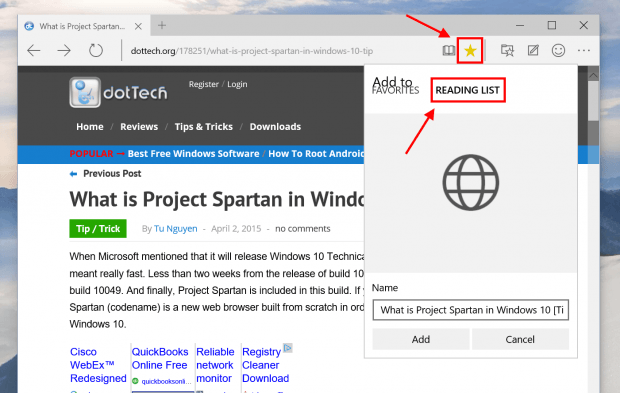Click the browser forward arrow
The height and width of the screenshot is (393, 620).
(64, 51)
